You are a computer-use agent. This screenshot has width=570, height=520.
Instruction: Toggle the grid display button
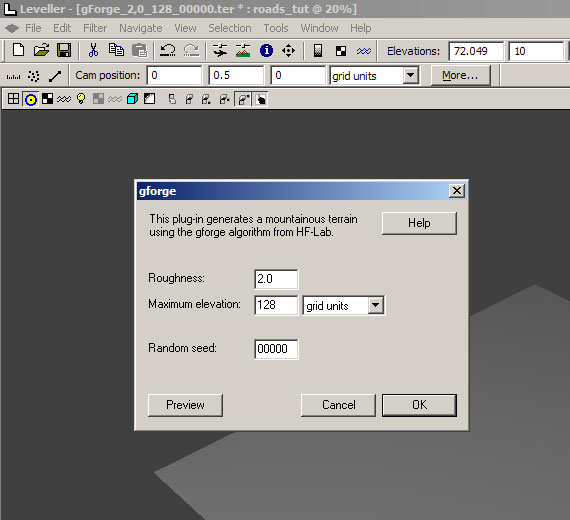pos(13,99)
